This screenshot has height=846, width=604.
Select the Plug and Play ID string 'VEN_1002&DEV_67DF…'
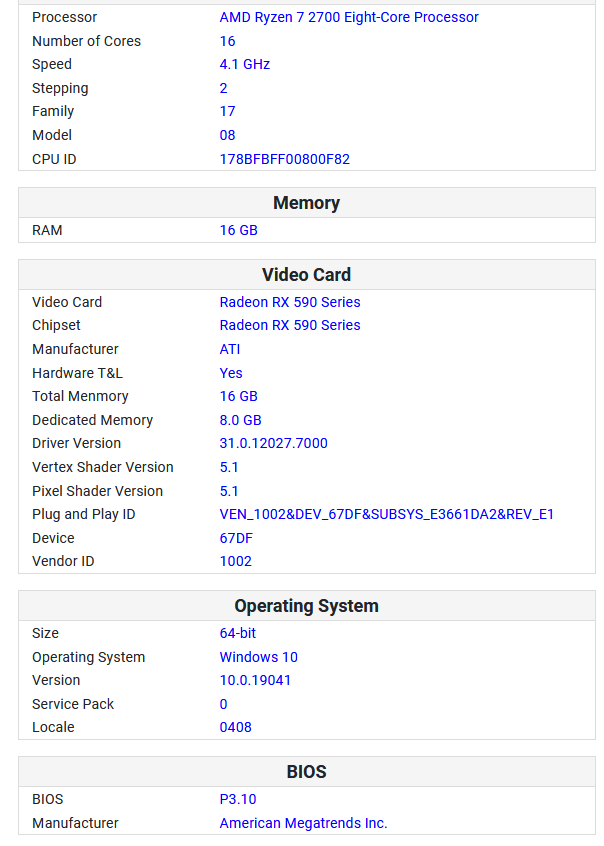click(386, 514)
